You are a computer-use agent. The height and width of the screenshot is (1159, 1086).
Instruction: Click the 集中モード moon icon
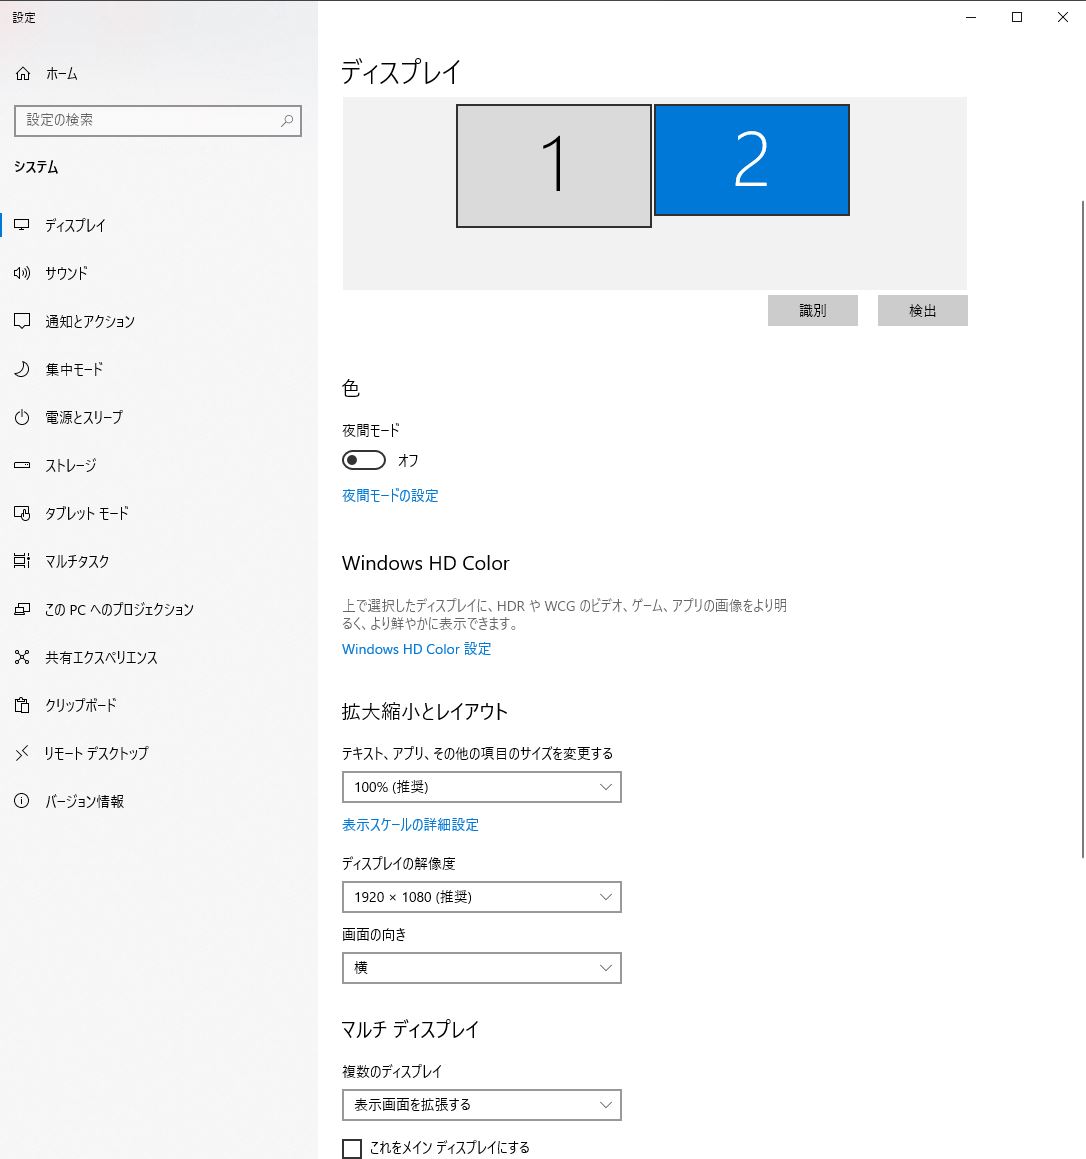[x=22, y=369]
